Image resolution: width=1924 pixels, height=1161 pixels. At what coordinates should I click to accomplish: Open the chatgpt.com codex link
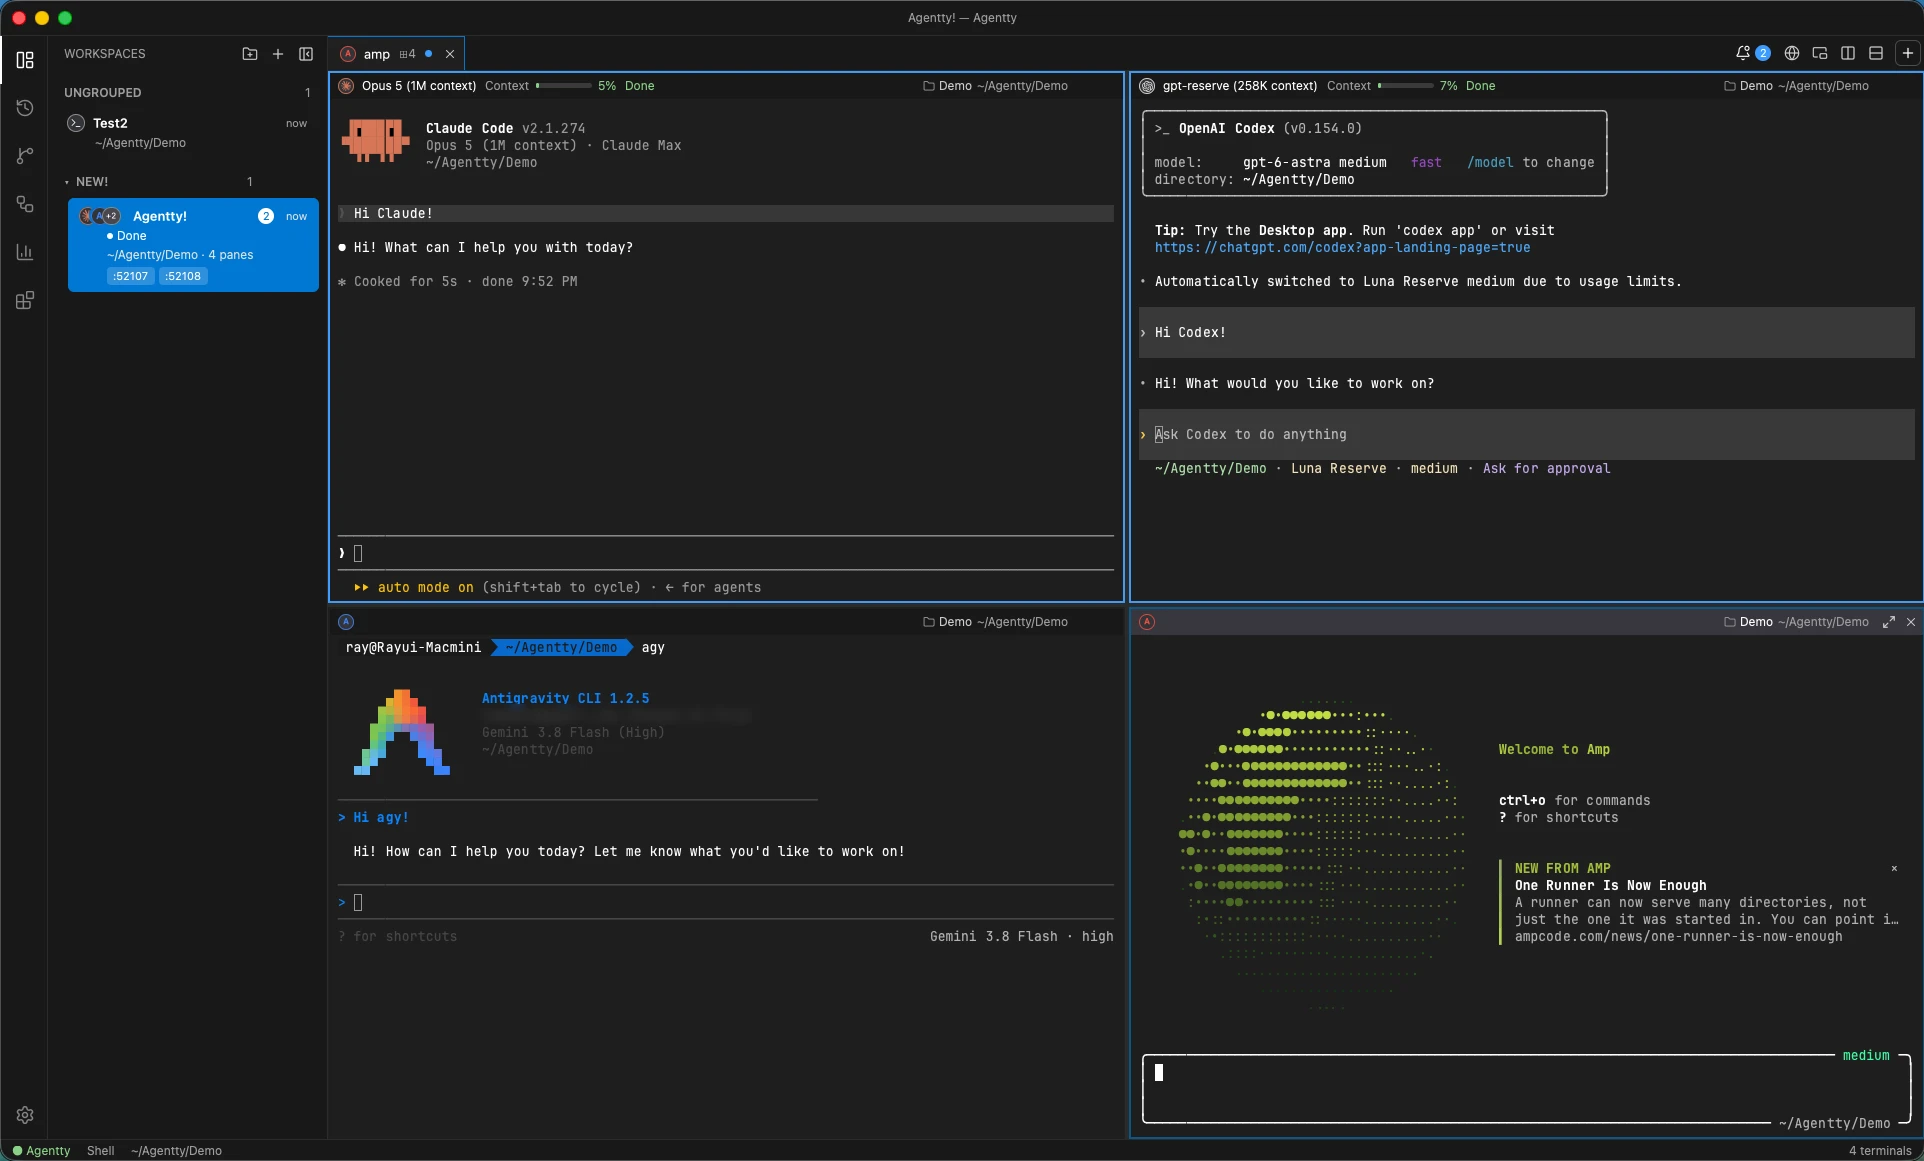[1342, 248]
